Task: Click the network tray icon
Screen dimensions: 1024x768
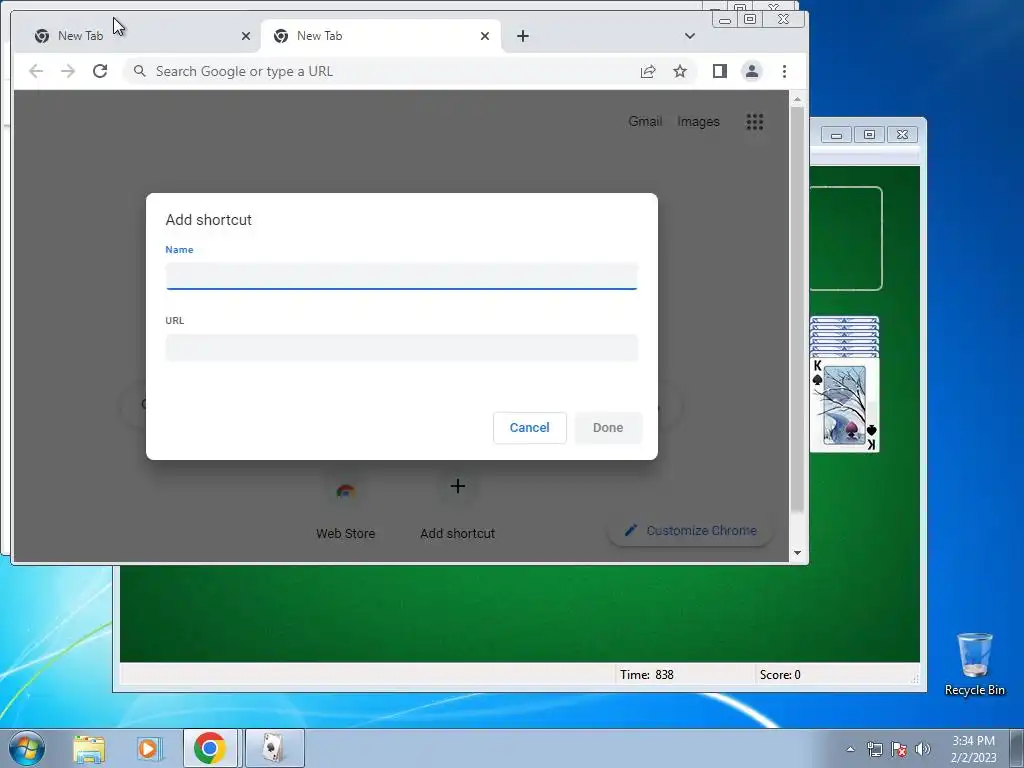Action: click(874, 749)
